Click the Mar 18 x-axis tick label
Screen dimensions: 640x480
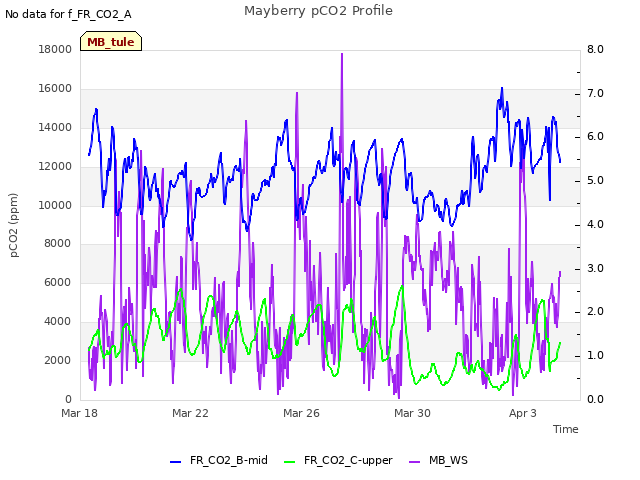[80, 413]
